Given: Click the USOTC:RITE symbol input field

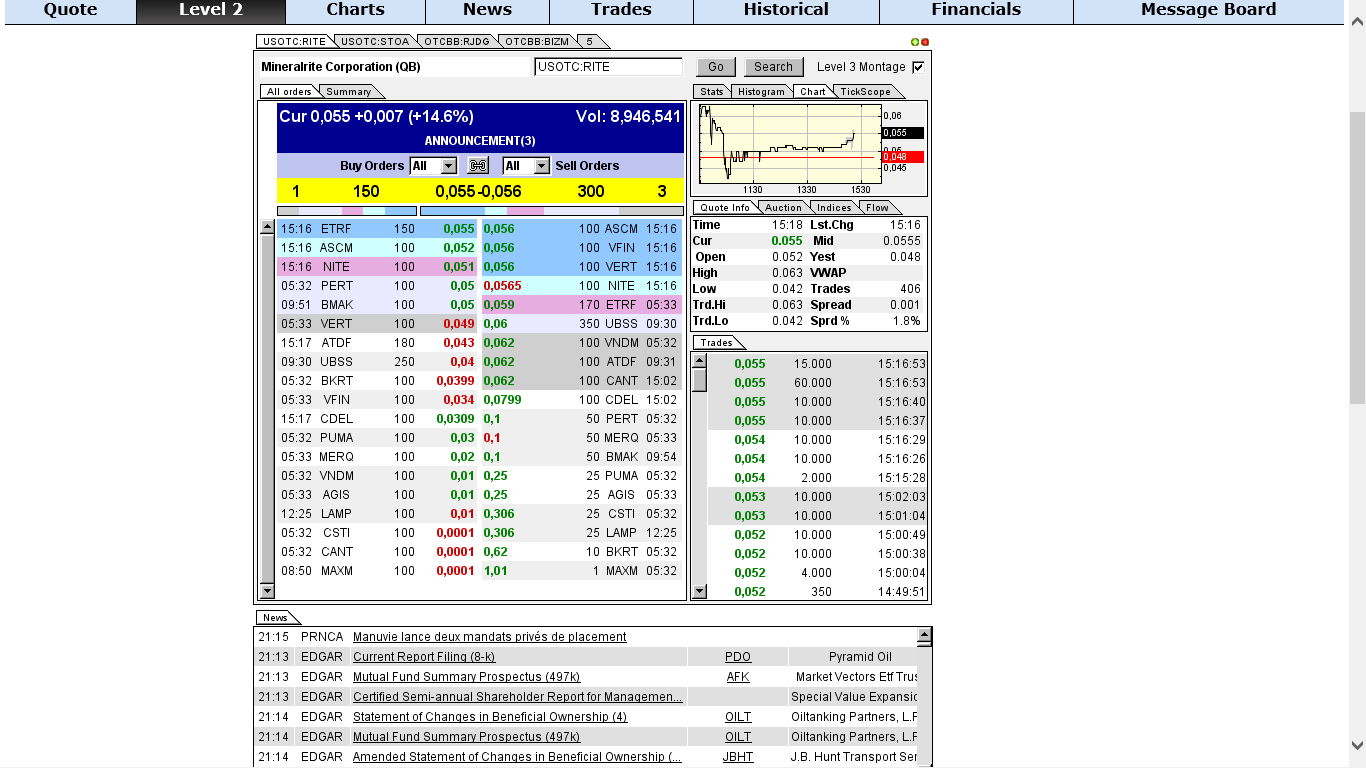Looking at the screenshot, I should pos(610,66).
